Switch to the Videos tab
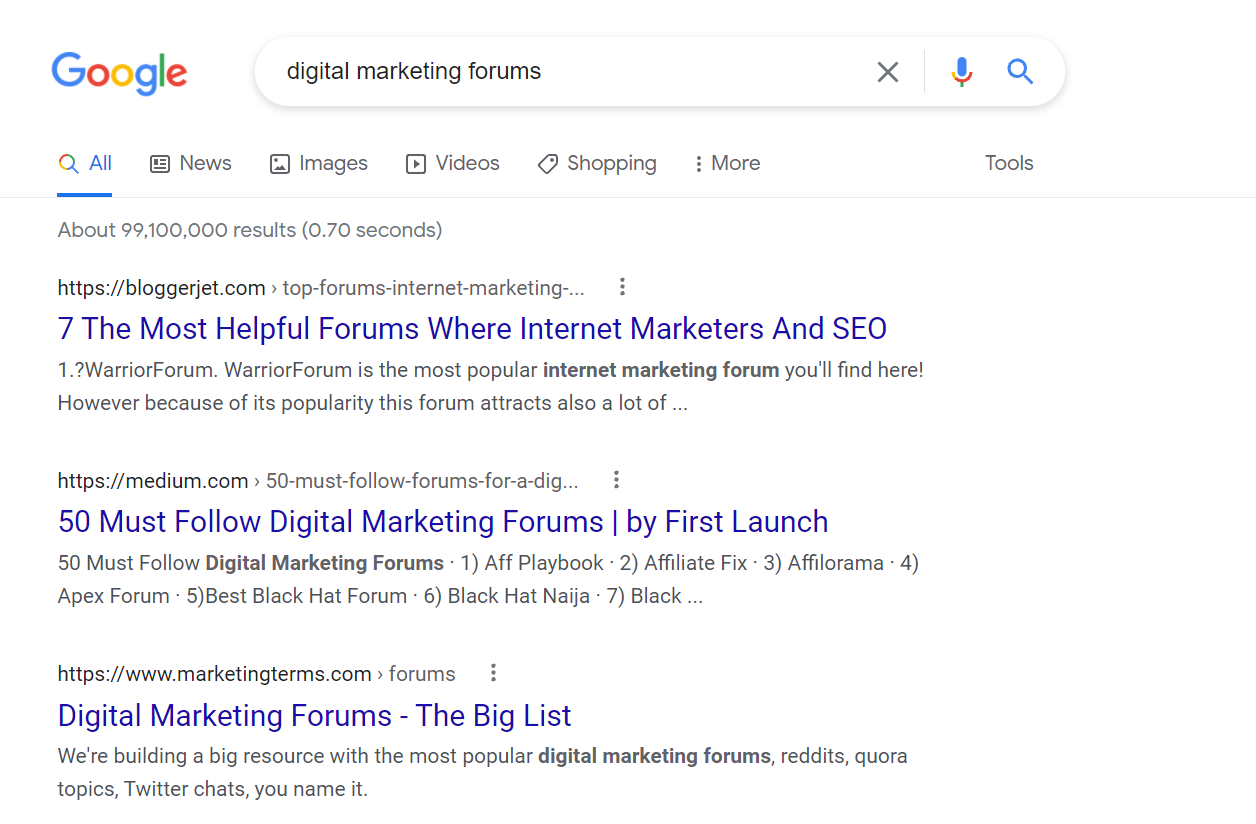 point(453,164)
